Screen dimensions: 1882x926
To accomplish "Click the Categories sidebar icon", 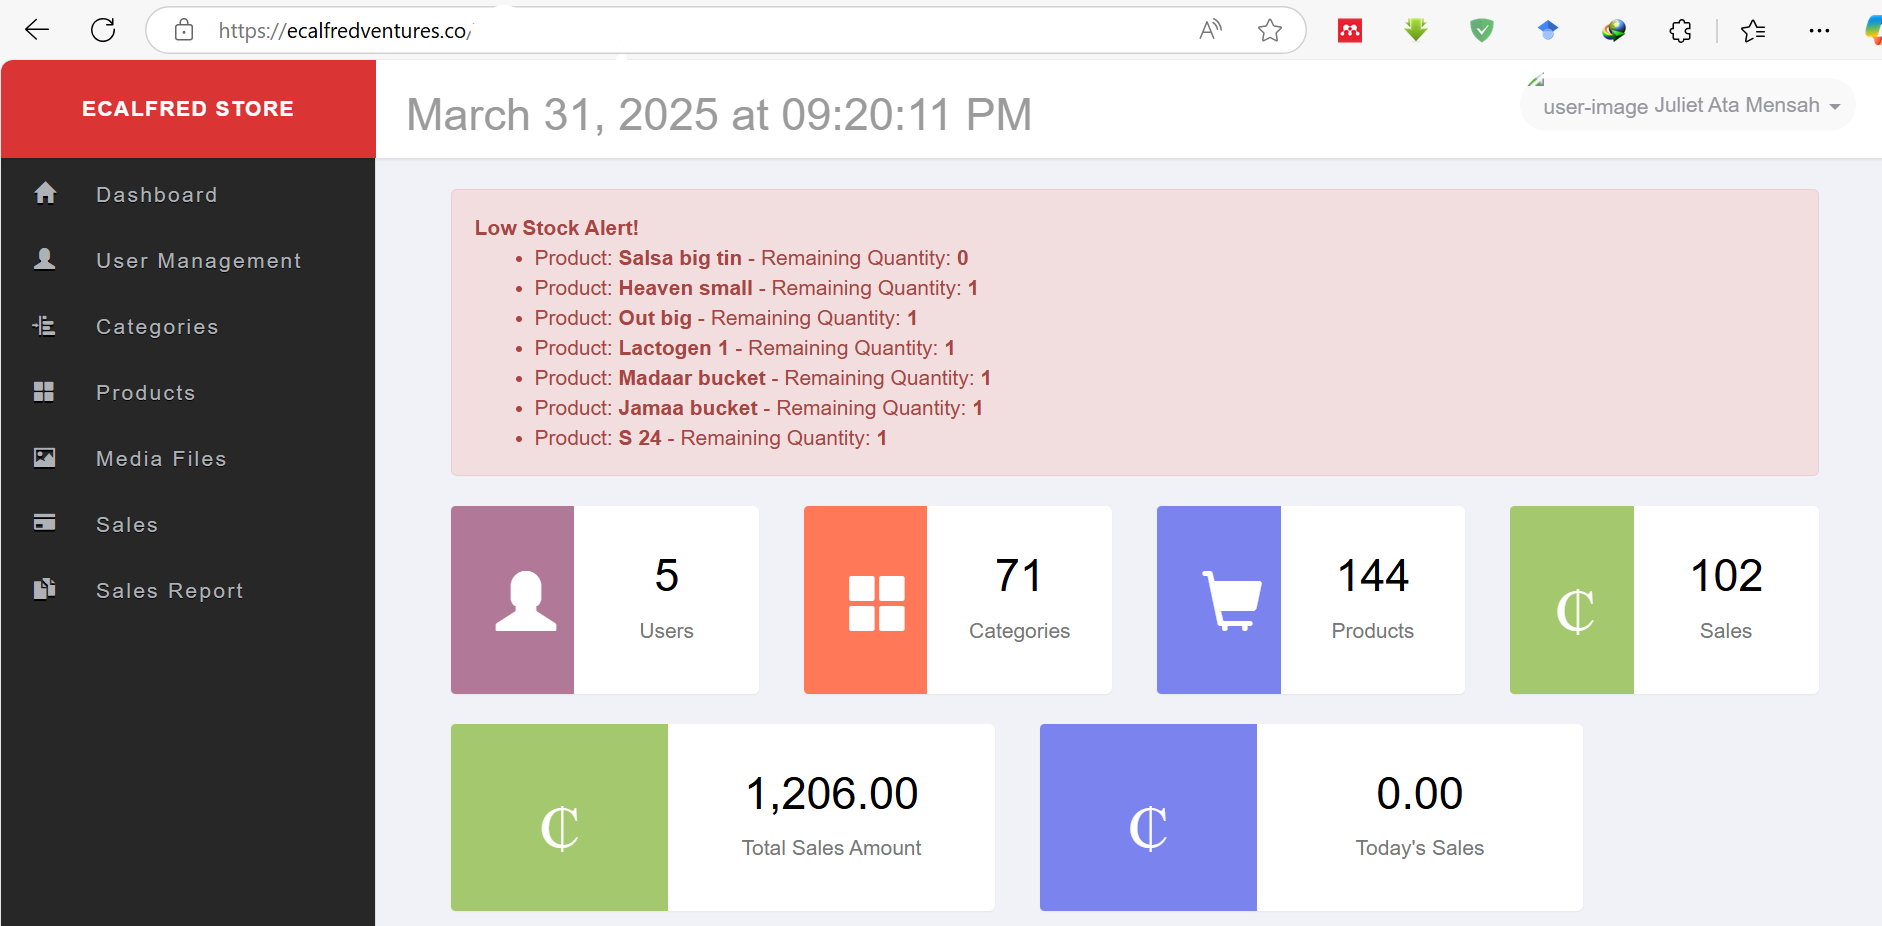I will [x=45, y=325].
